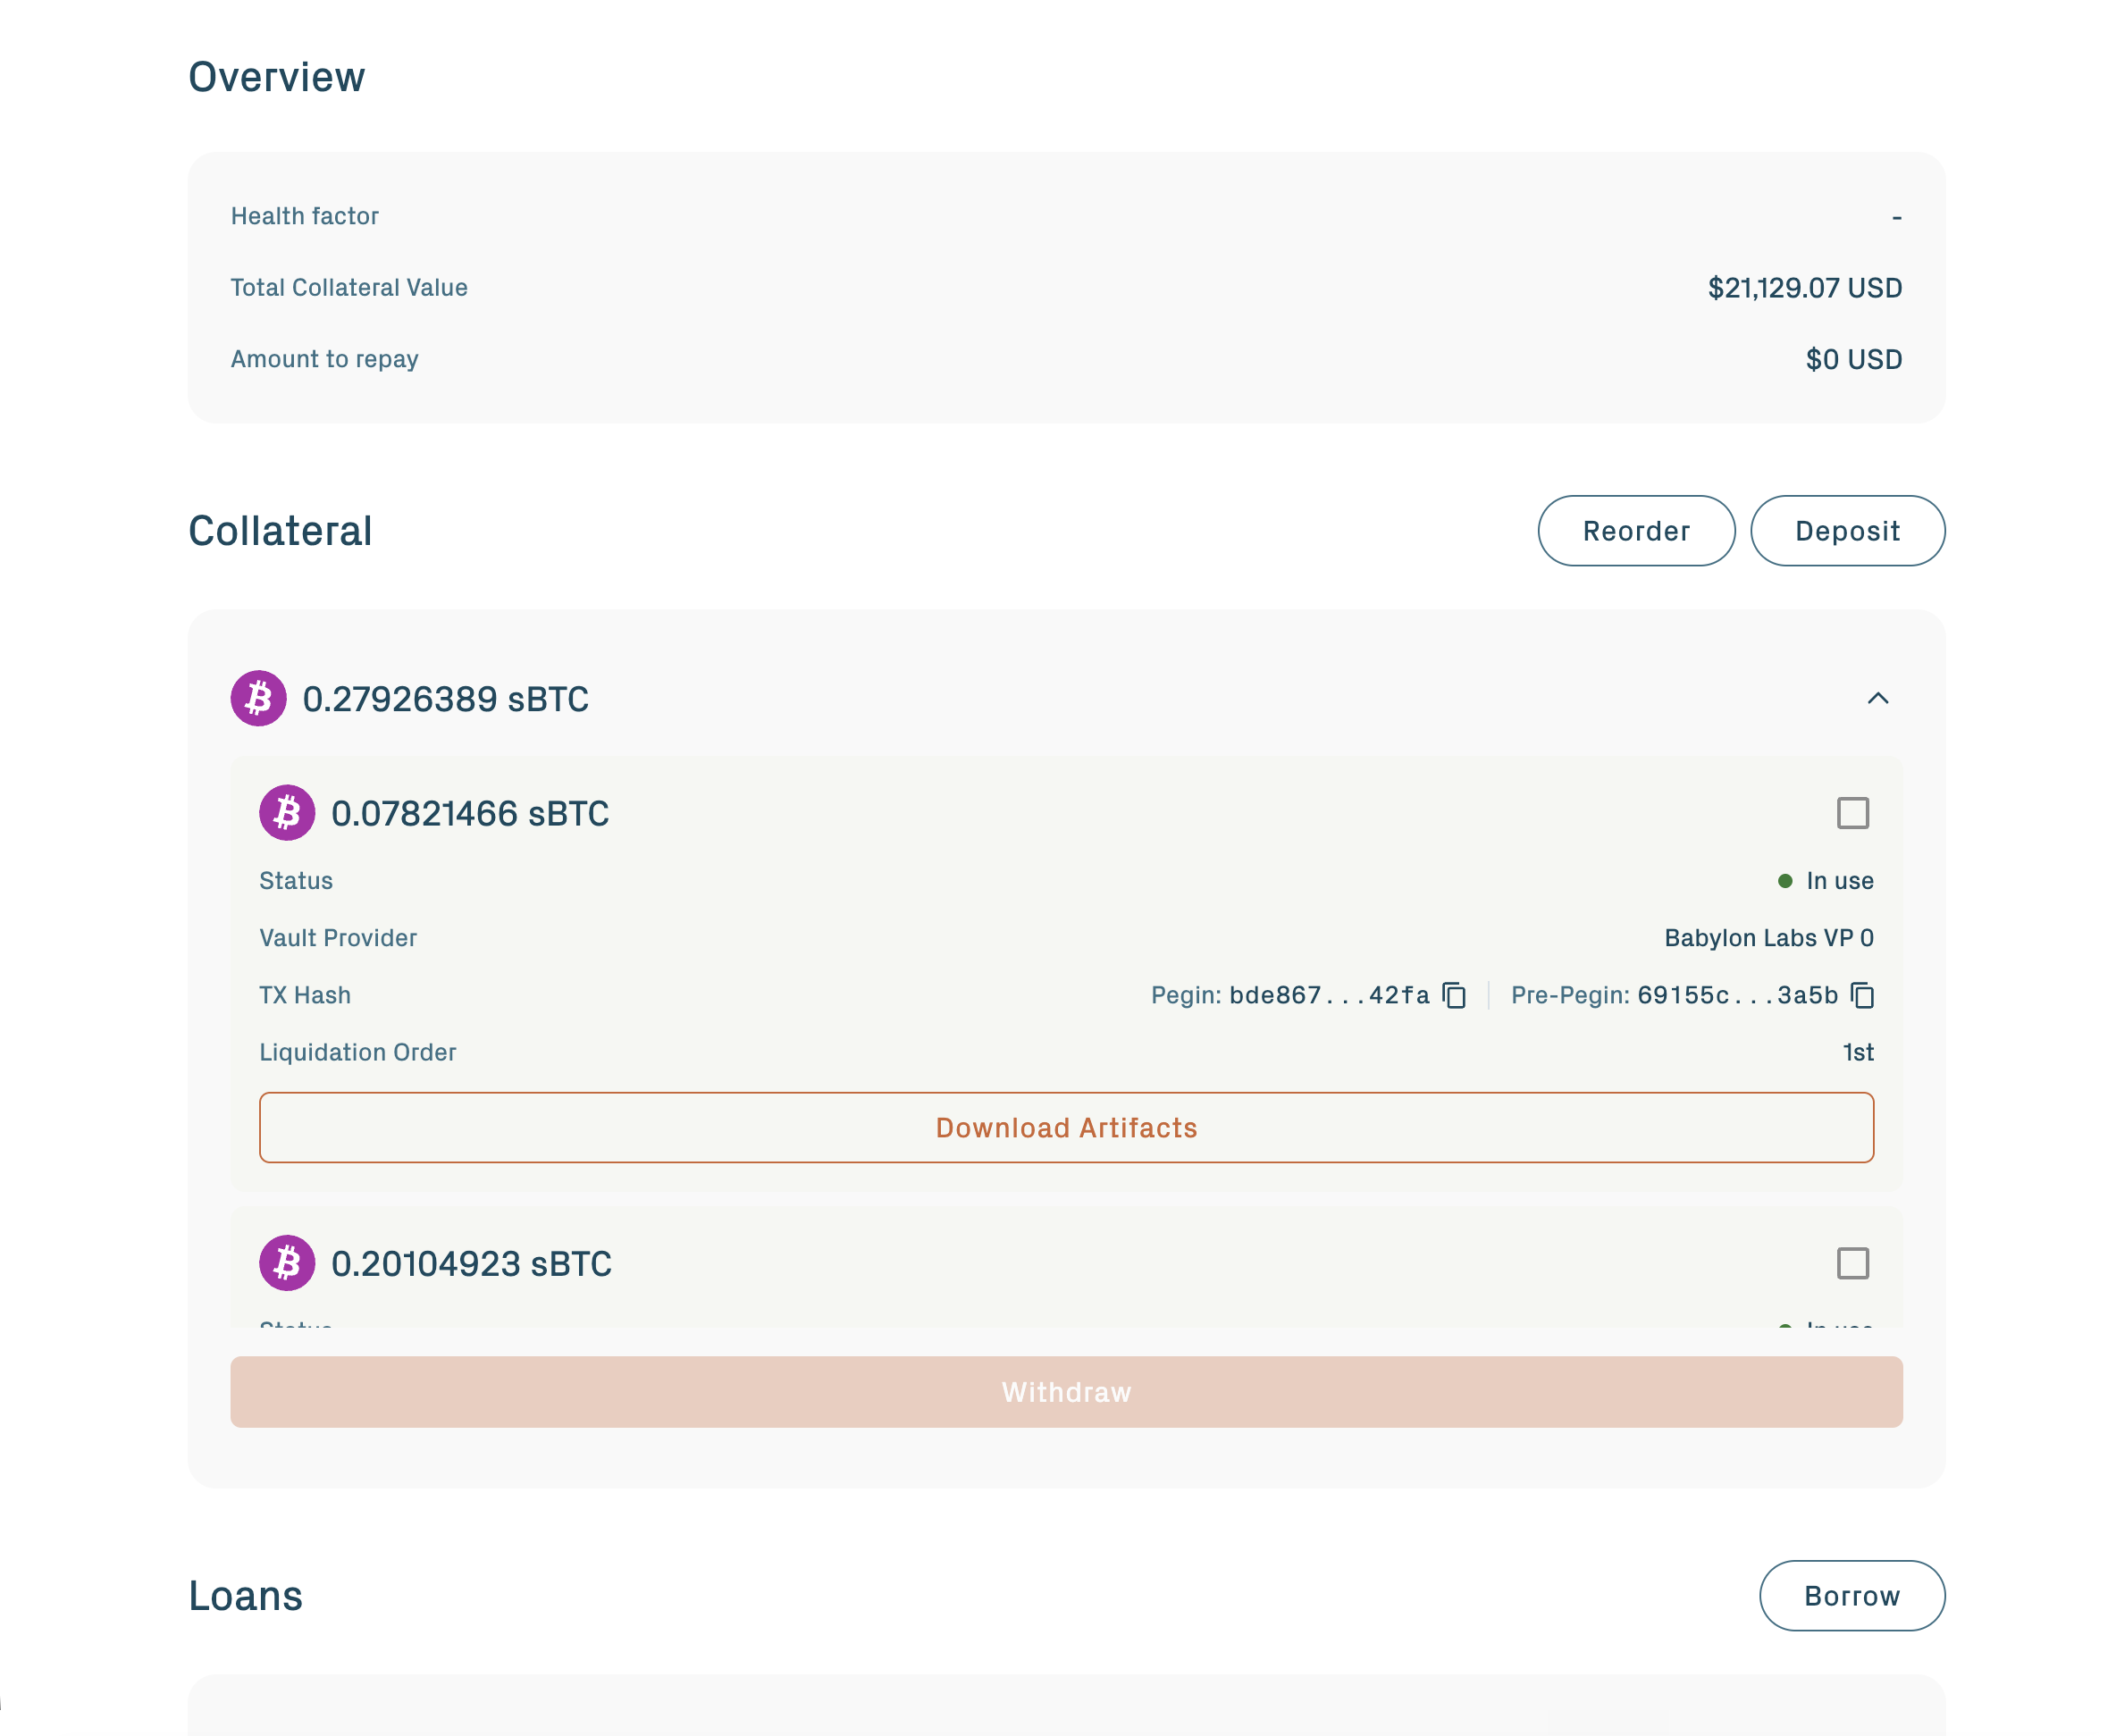
Task: Click the Borrow button
Action: pyautogui.click(x=1852, y=1596)
